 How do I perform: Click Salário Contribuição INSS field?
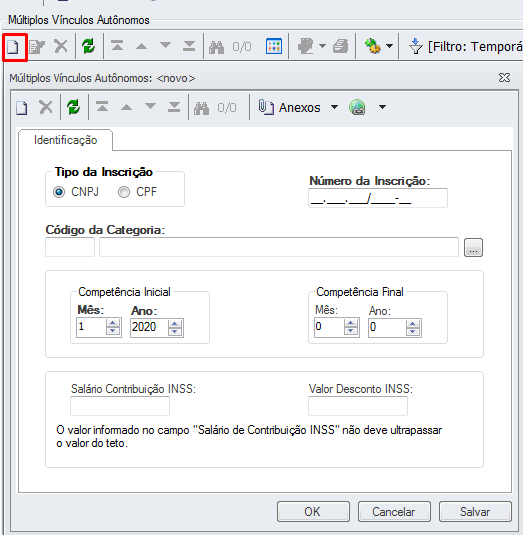click(120, 406)
